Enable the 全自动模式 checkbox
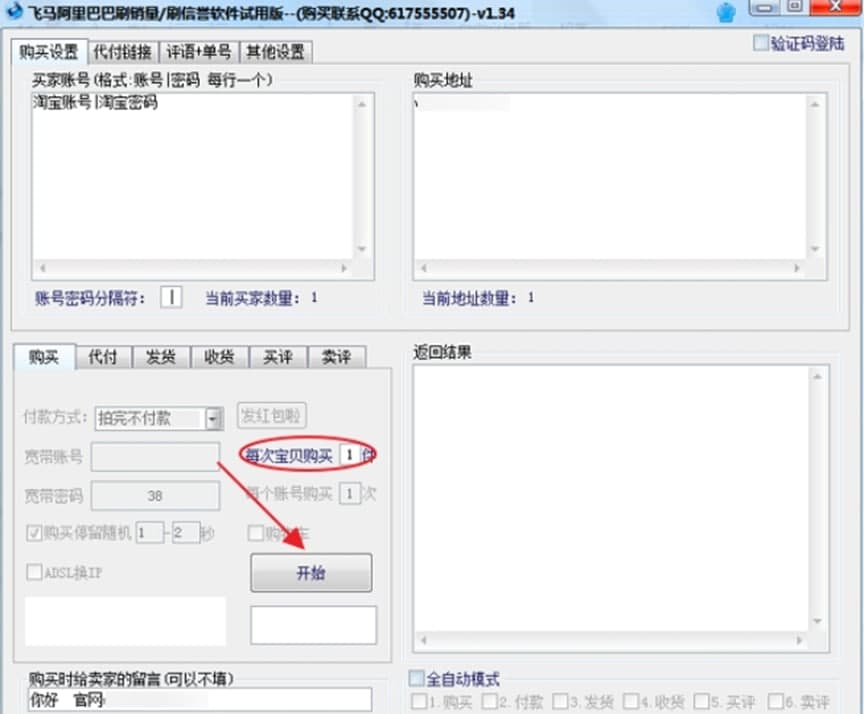The height and width of the screenshot is (714, 864). point(417,678)
